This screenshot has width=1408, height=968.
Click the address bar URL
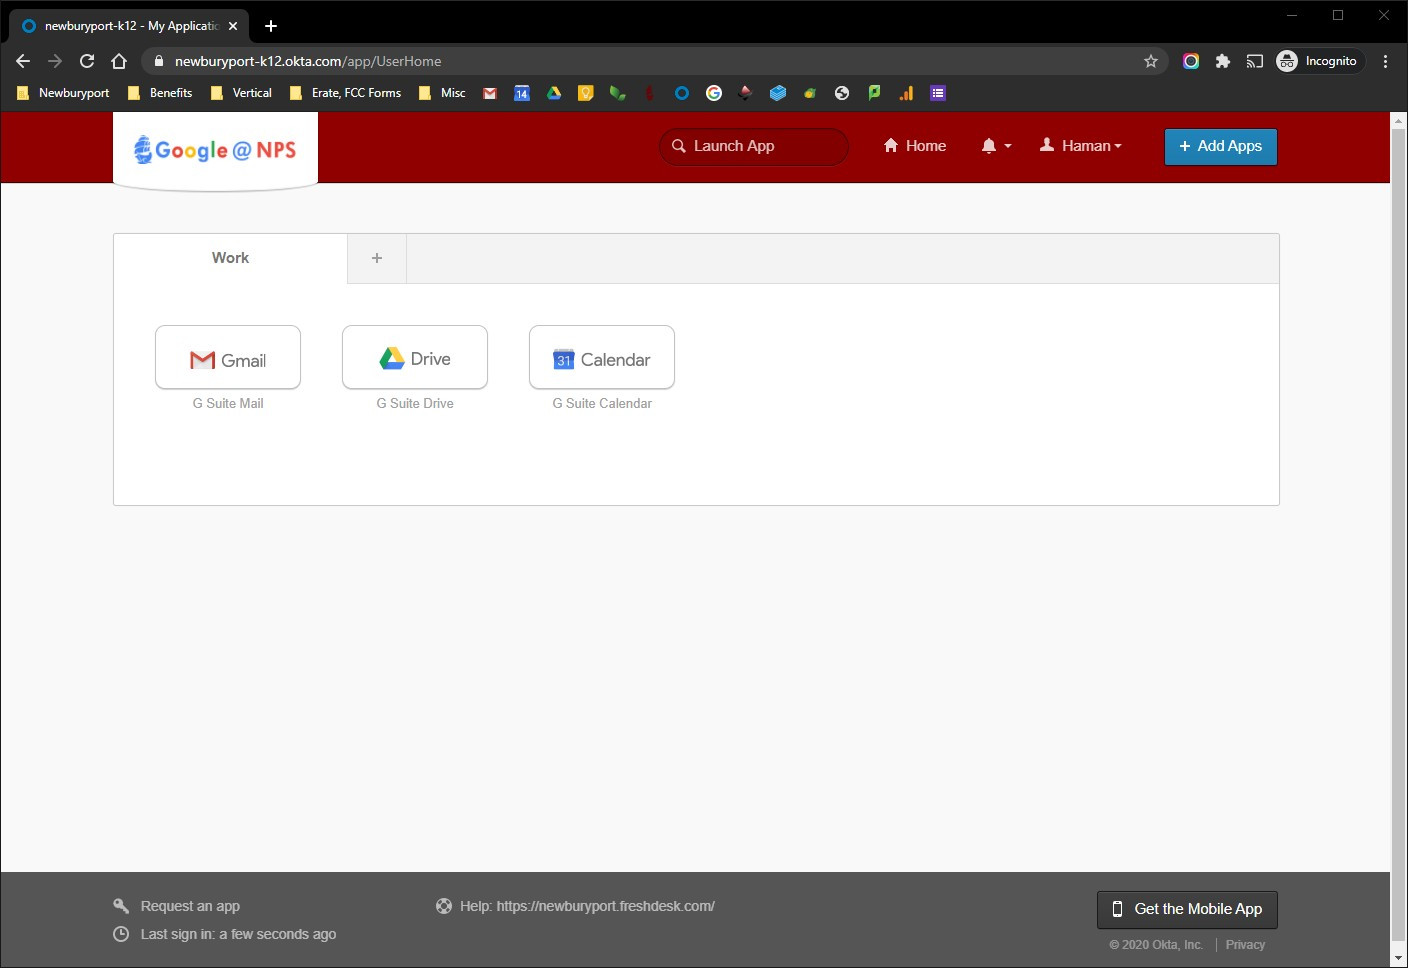point(308,61)
